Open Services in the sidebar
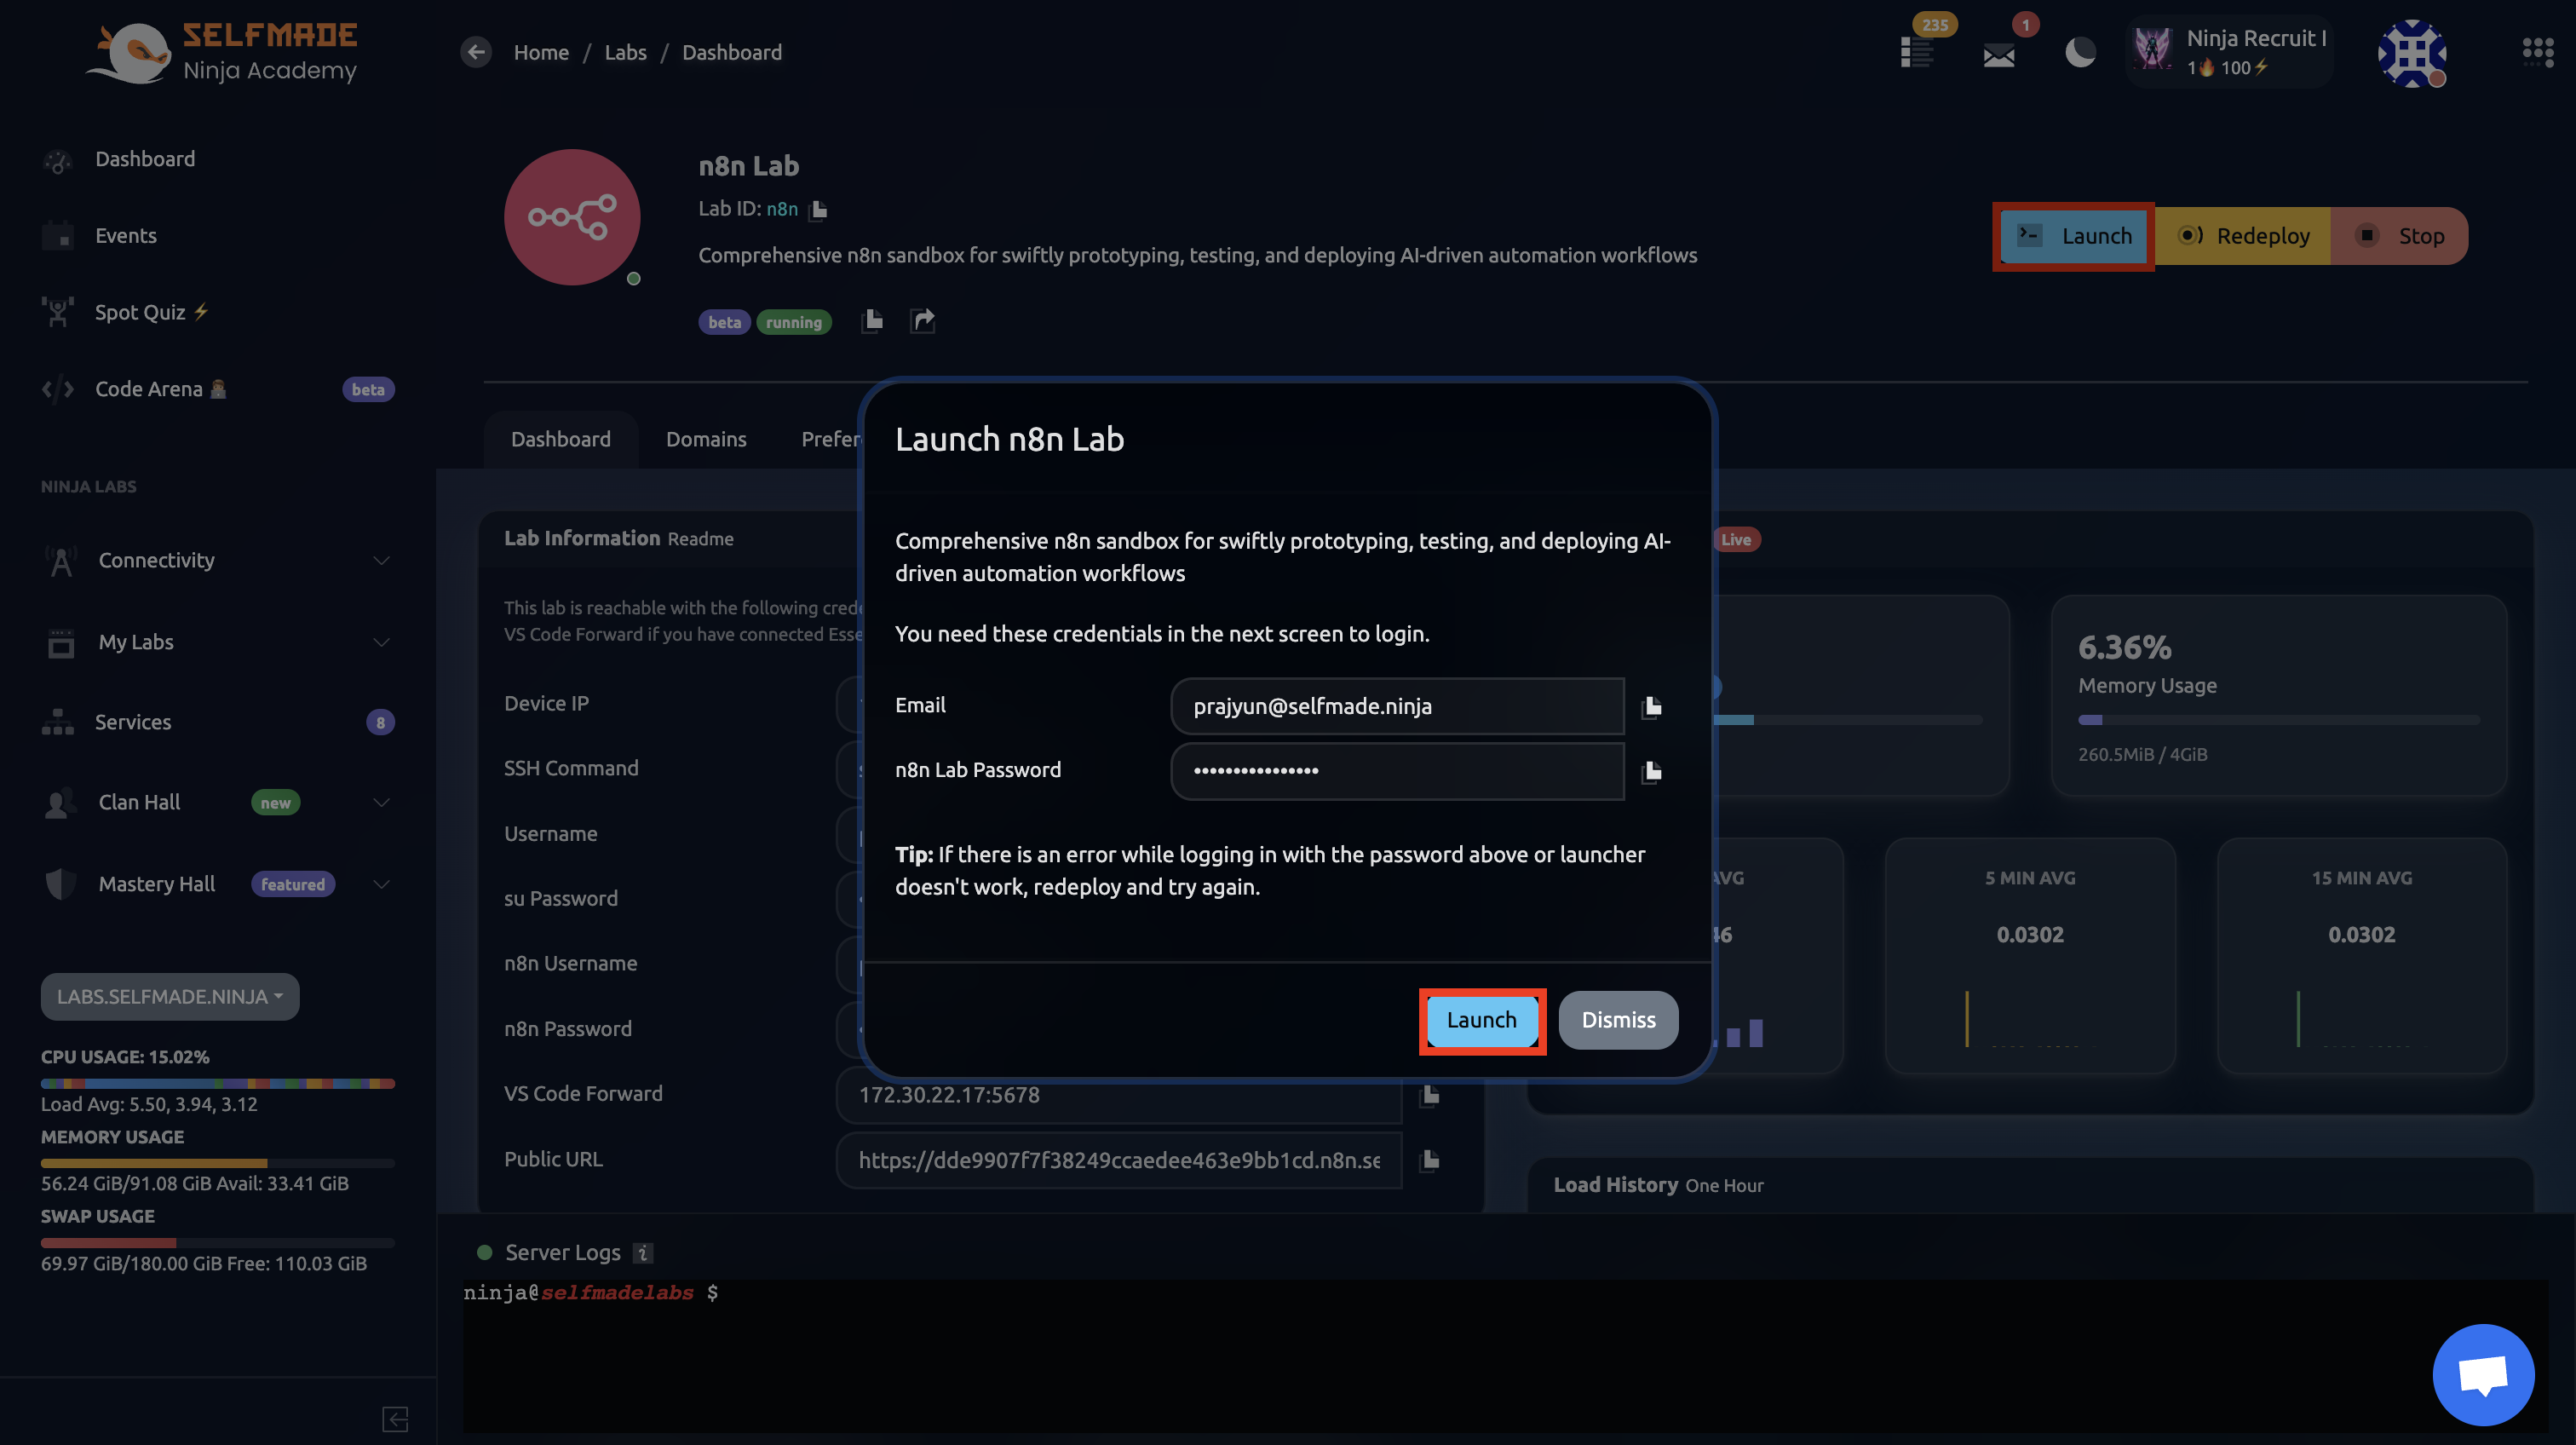 133,722
